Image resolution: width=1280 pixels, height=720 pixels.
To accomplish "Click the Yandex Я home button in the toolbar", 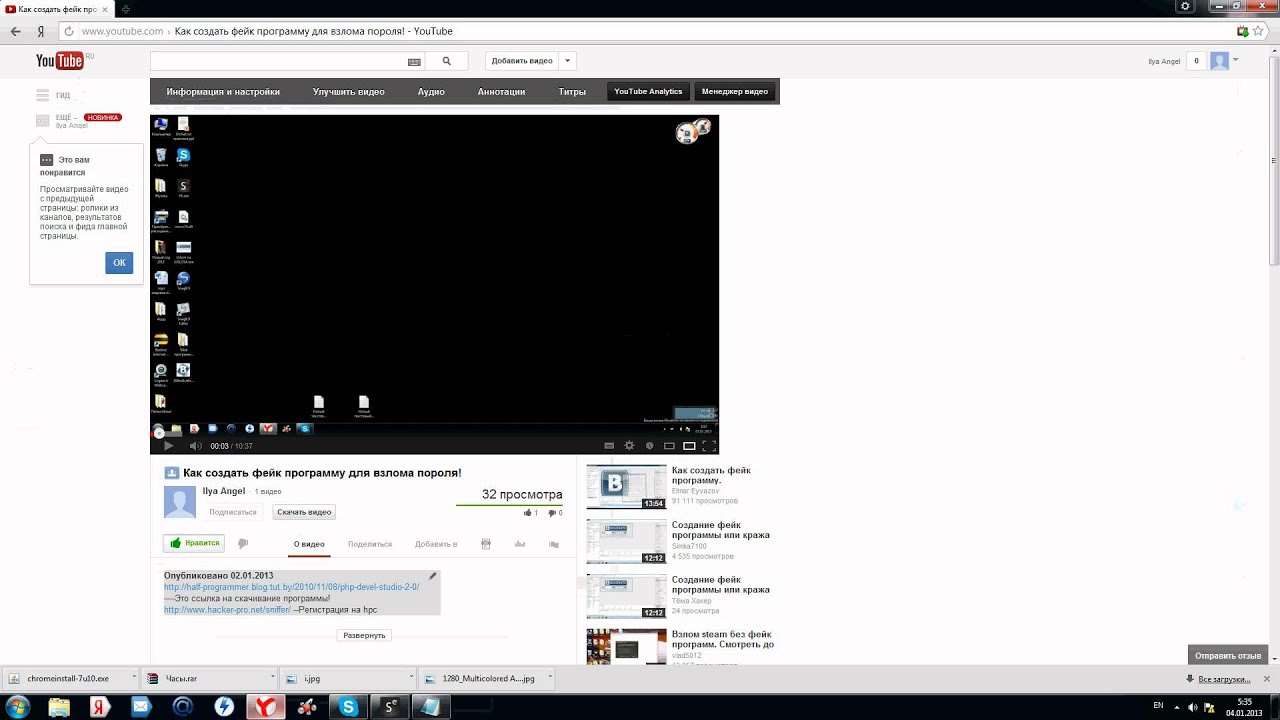I will click(x=41, y=31).
